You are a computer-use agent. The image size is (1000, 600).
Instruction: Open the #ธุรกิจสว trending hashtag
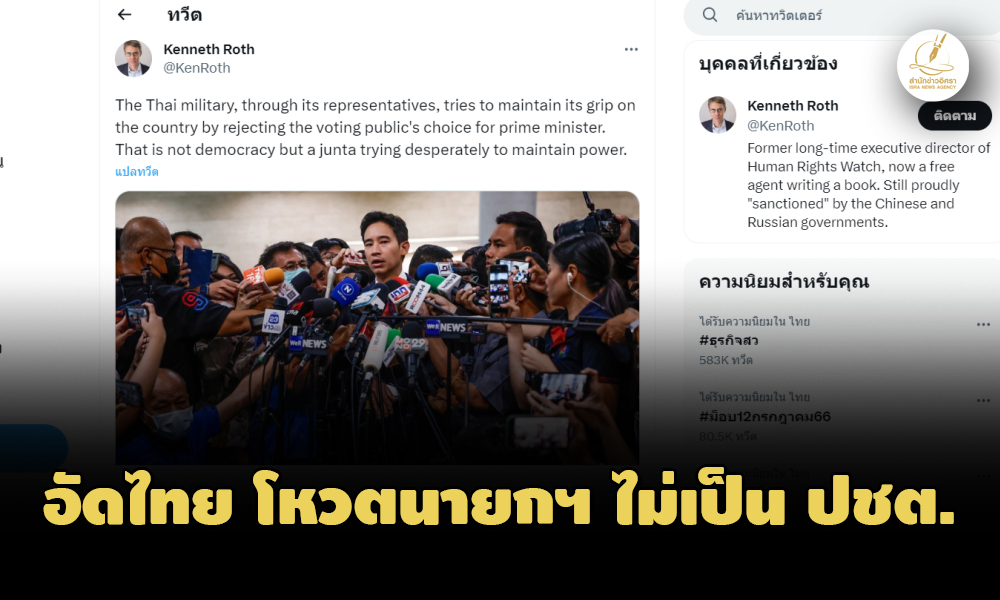(728, 340)
